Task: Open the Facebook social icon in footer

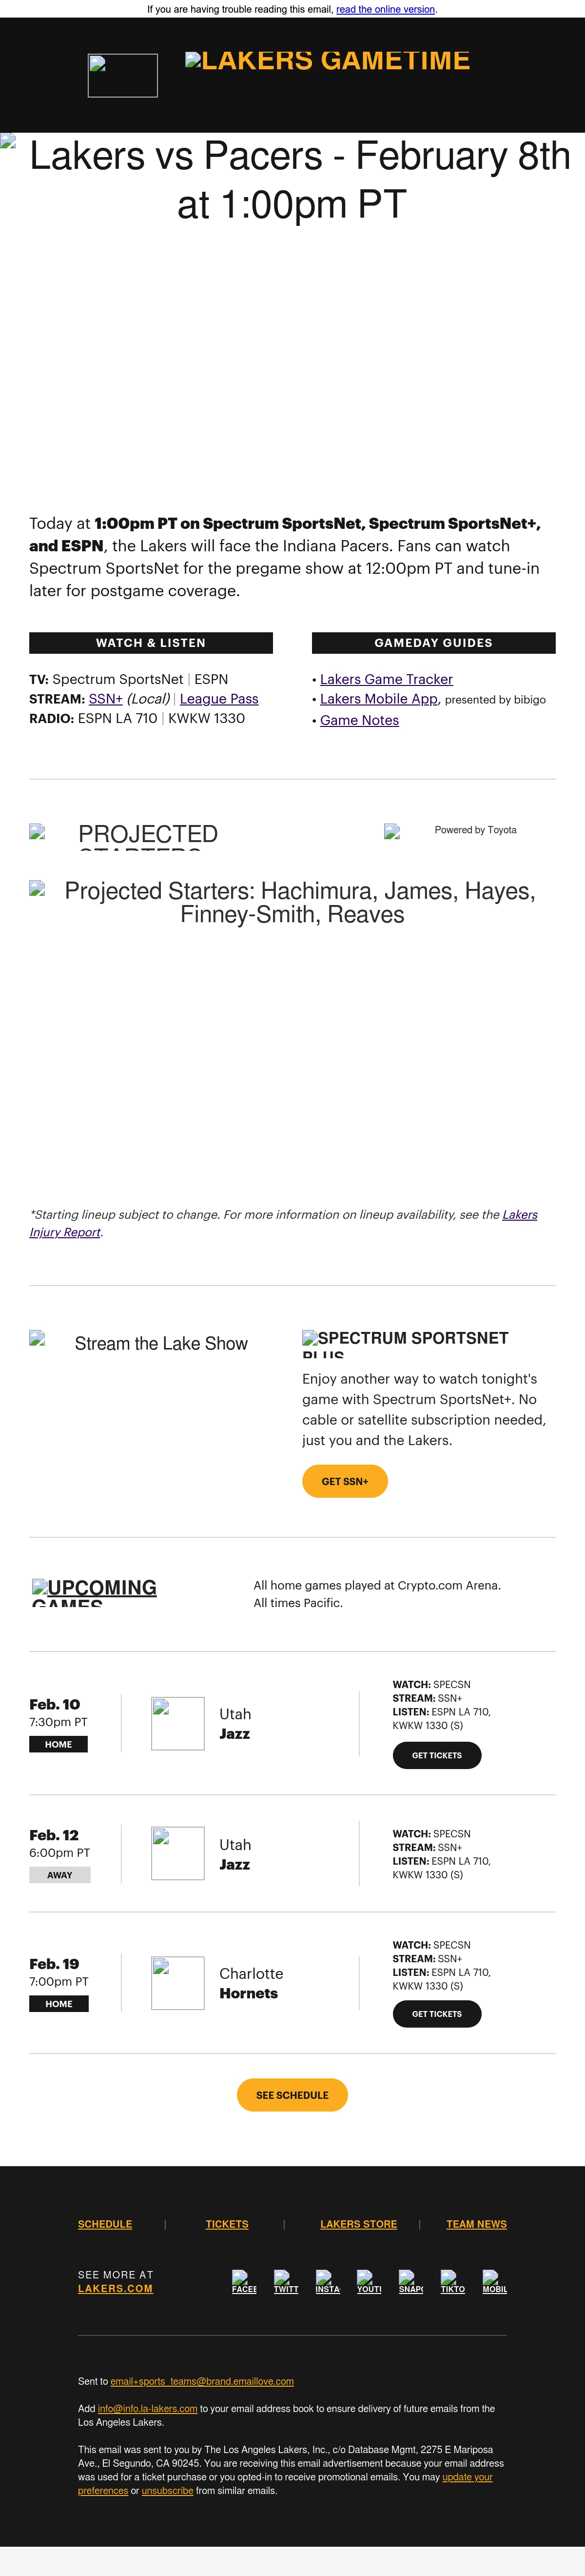Action: click(x=244, y=2282)
